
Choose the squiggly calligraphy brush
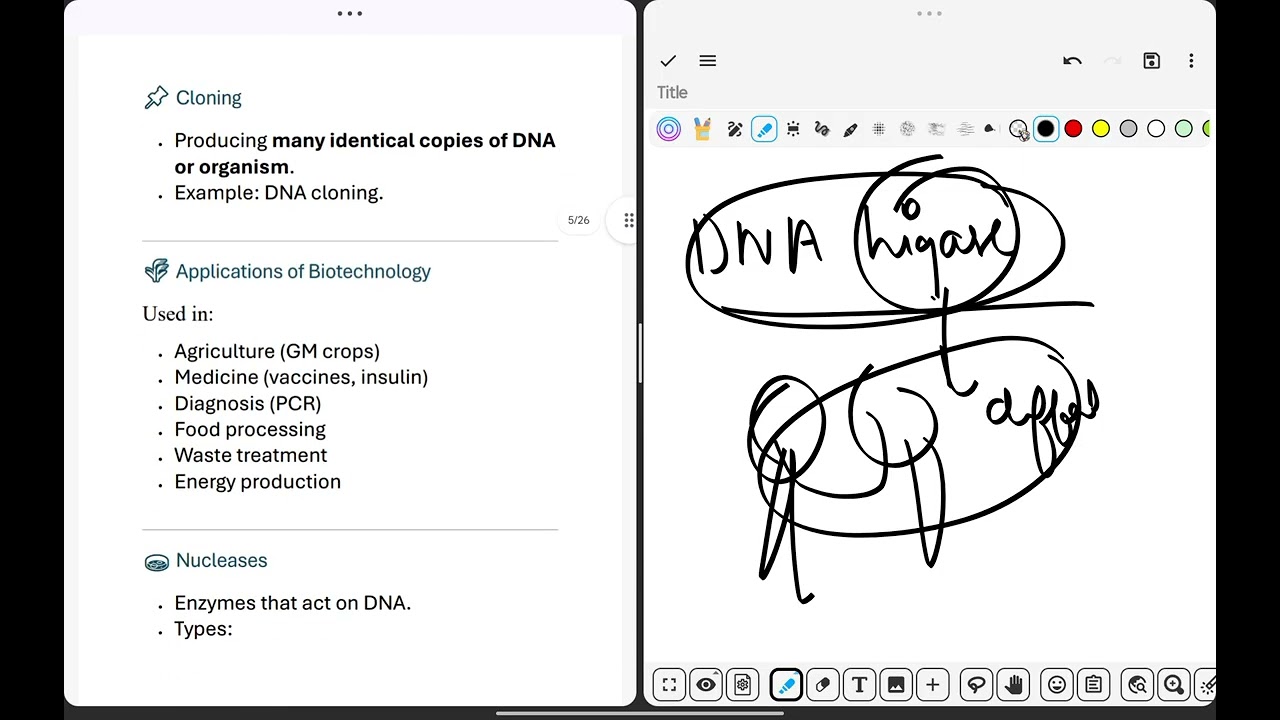822,129
